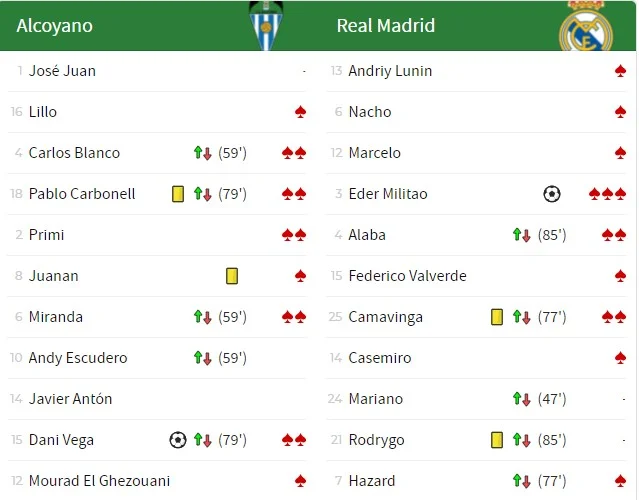This screenshot has height=500, width=639.
Task: Click Carlos Blanco's substitution arrows icon
Action: (x=203, y=153)
